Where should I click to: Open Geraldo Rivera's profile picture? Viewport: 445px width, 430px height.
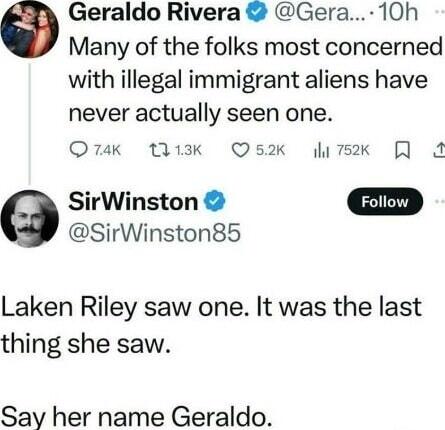point(29,29)
